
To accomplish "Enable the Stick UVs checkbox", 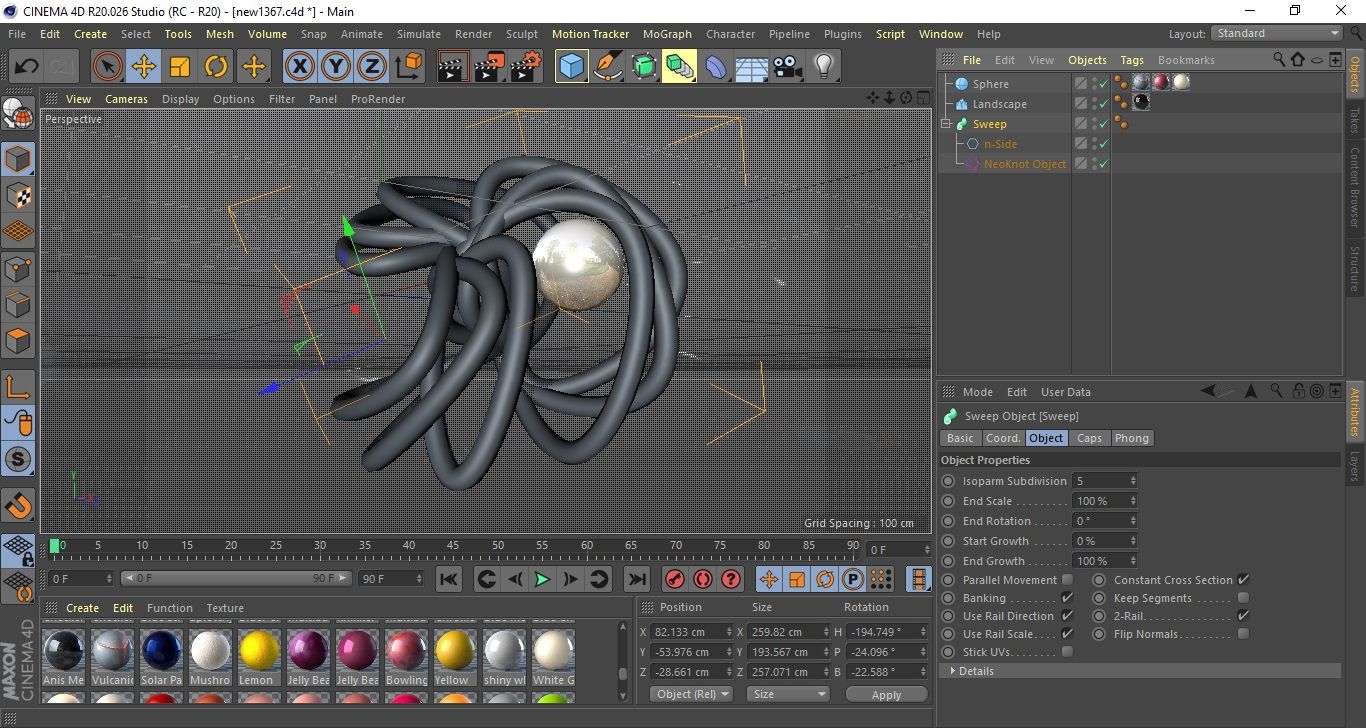I will coord(1067,652).
